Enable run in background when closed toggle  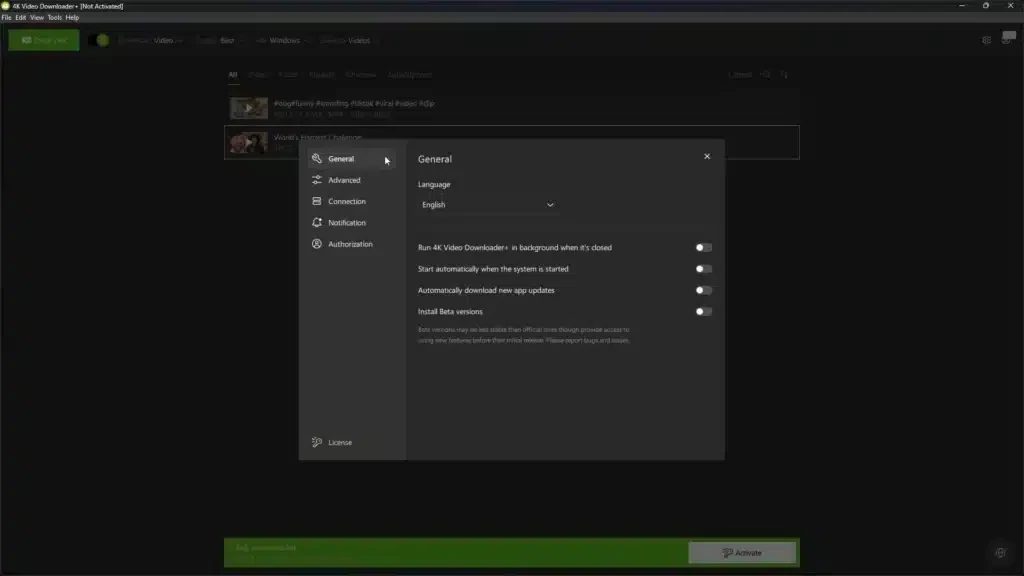pos(704,247)
